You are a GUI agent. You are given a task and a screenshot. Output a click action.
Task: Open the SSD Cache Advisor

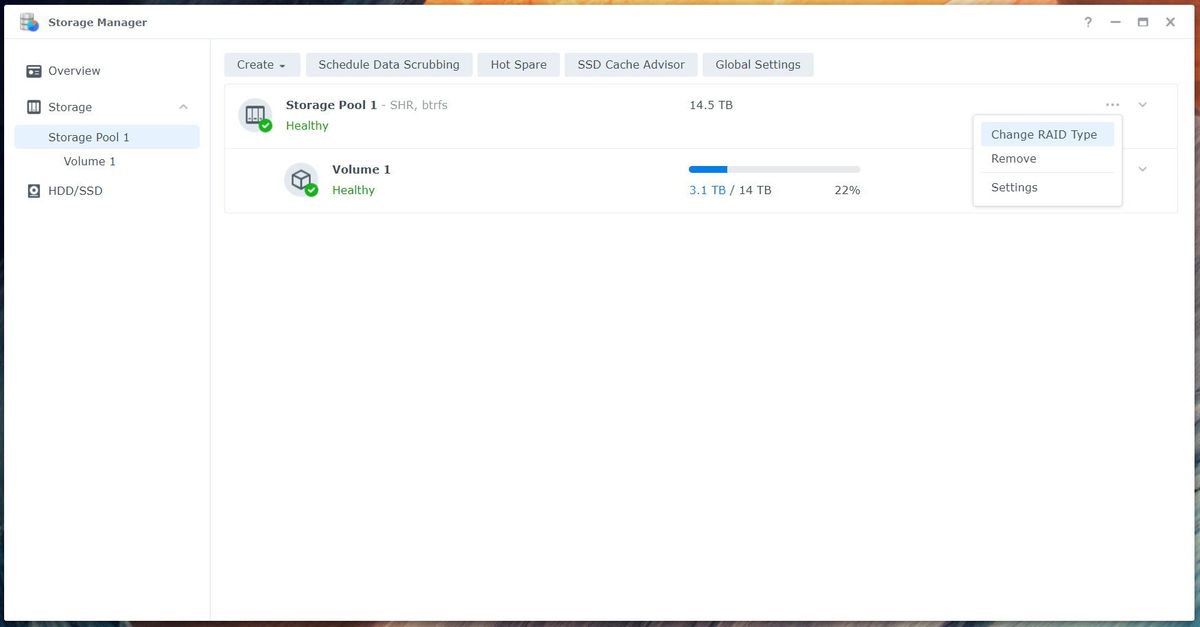(630, 64)
